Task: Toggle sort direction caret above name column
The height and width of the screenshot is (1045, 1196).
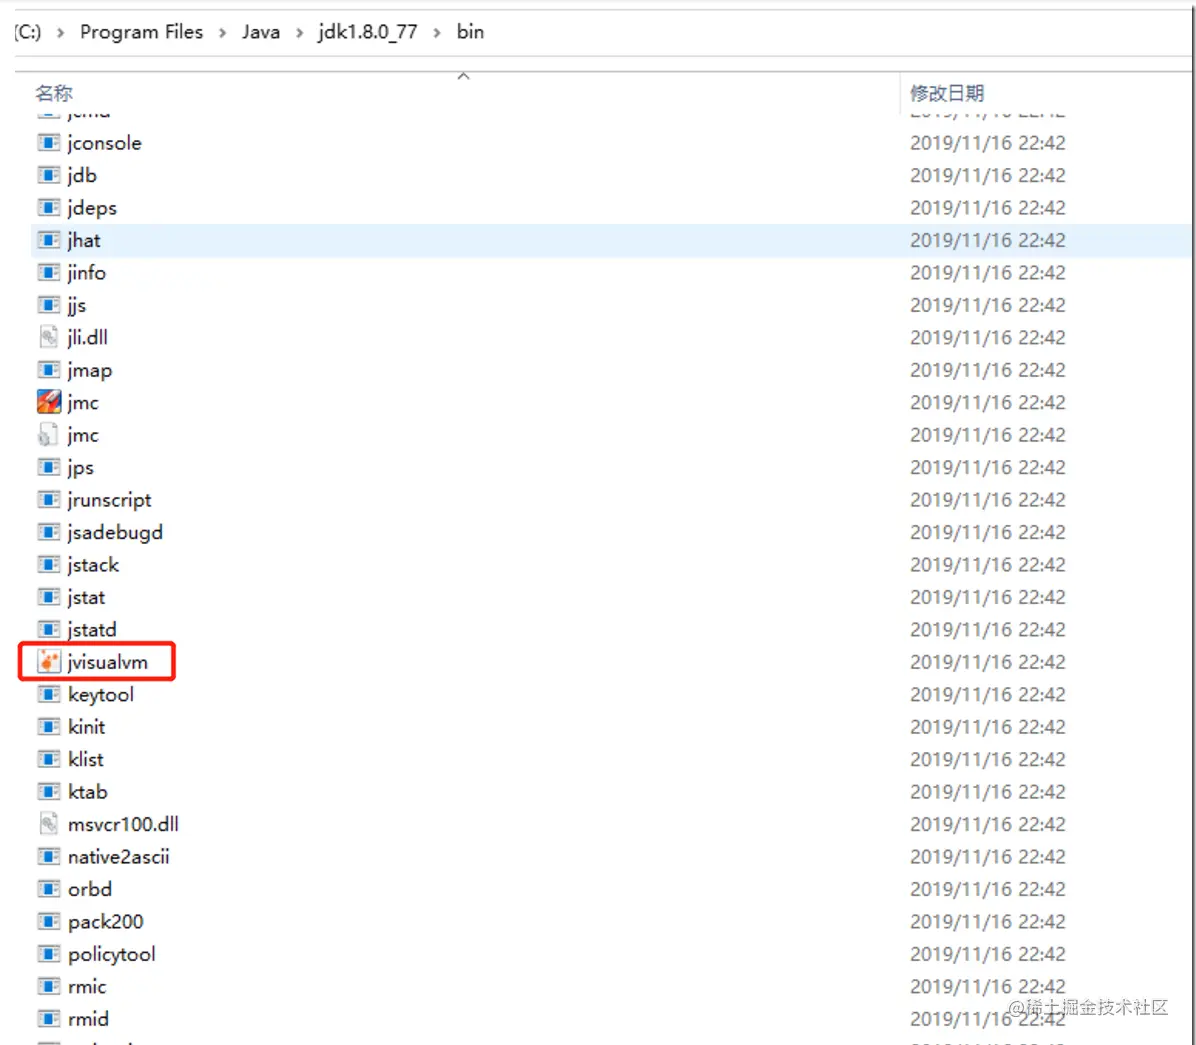Action: point(463,76)
